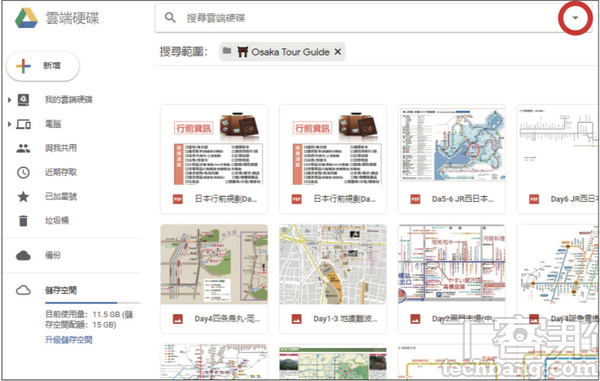600x381 pixels.
Task: Click the 升級儲存空間 link
Action: tap(68, 340)
